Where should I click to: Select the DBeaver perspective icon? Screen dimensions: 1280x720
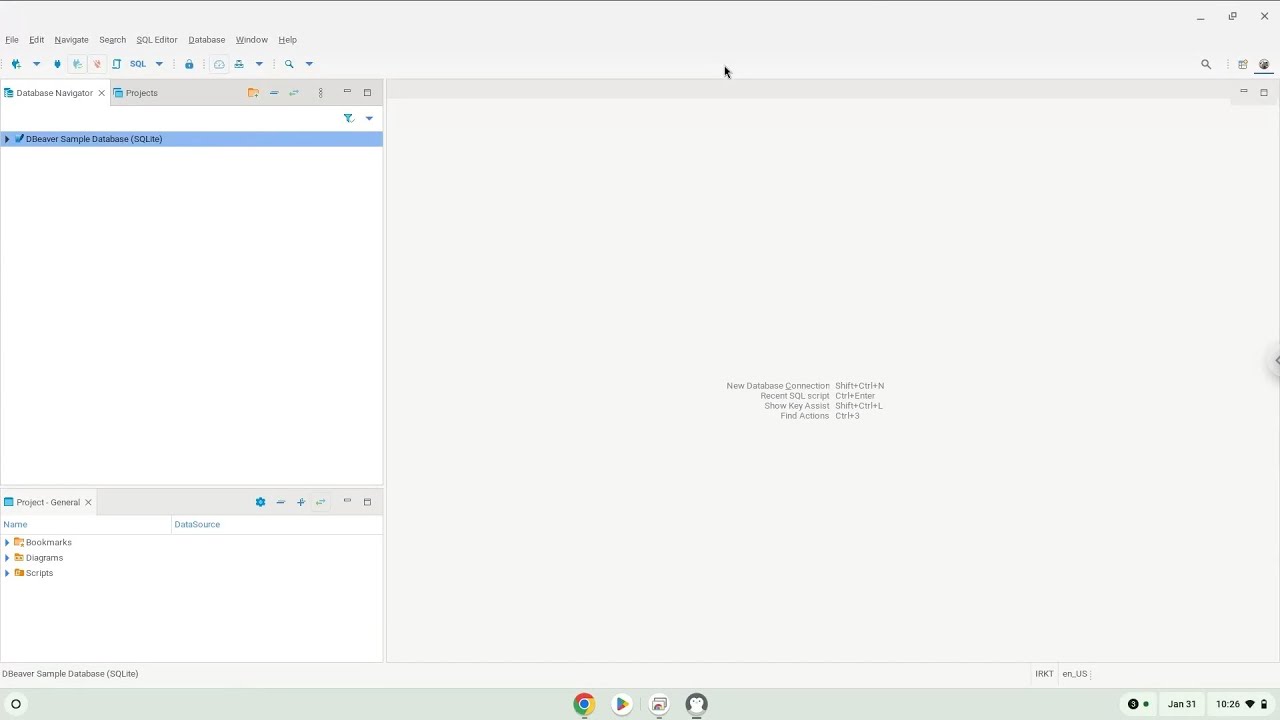pos(1264,64)
